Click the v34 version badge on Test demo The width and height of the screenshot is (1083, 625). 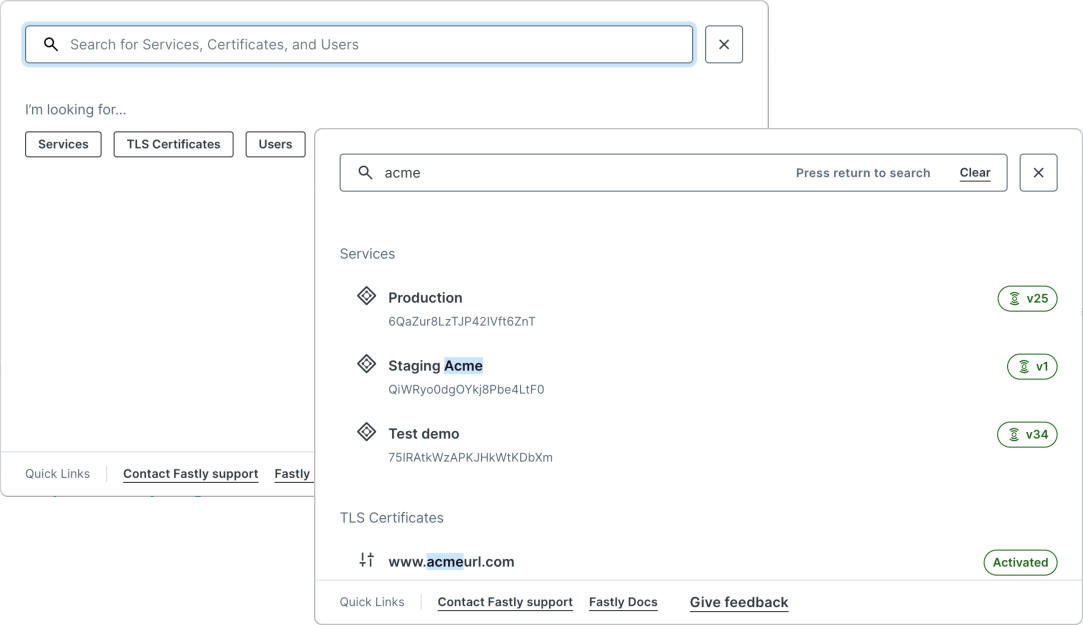1026,434
